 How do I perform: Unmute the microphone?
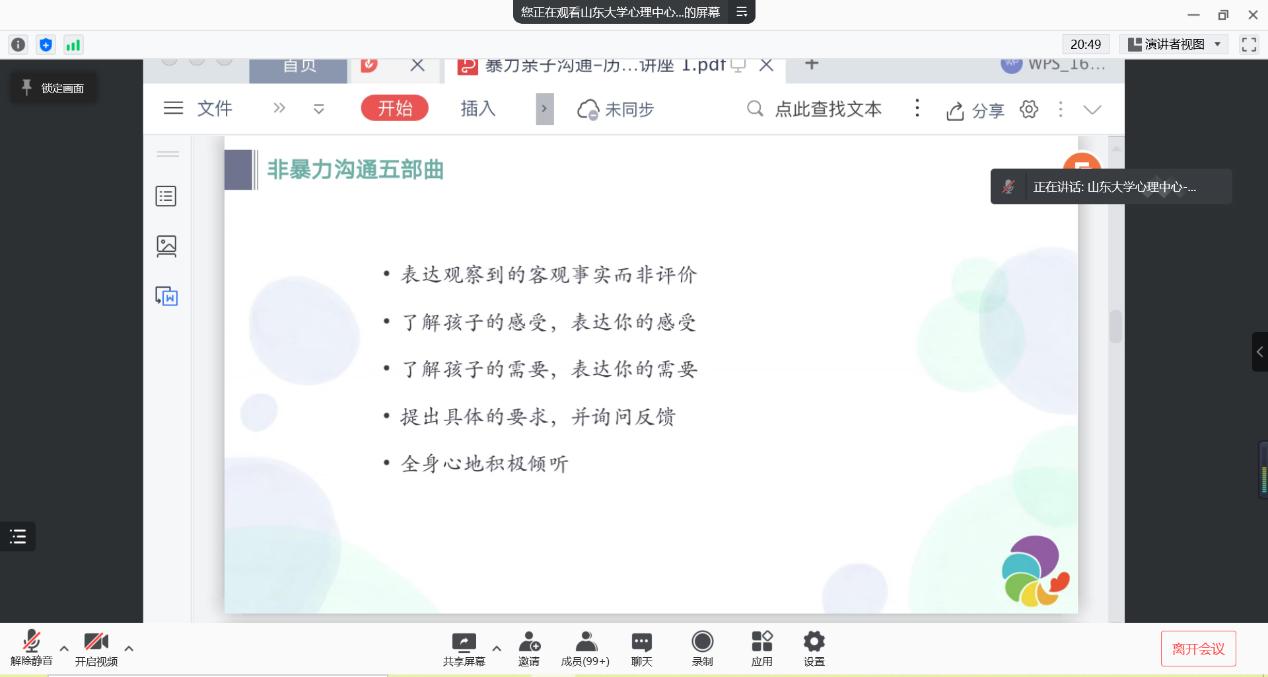(x=31, y=648)
